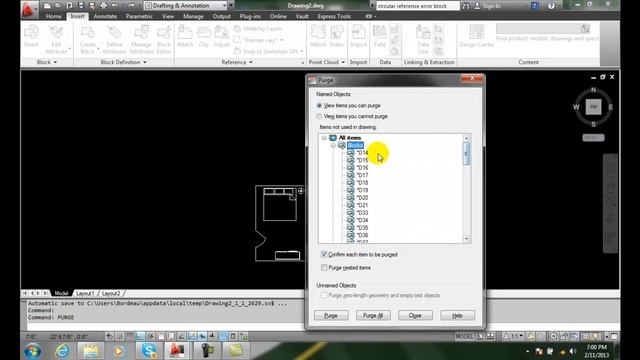Open the Annotate ribbon tab
The height and width of the screenshot is (360, 640).
(105, 16)
